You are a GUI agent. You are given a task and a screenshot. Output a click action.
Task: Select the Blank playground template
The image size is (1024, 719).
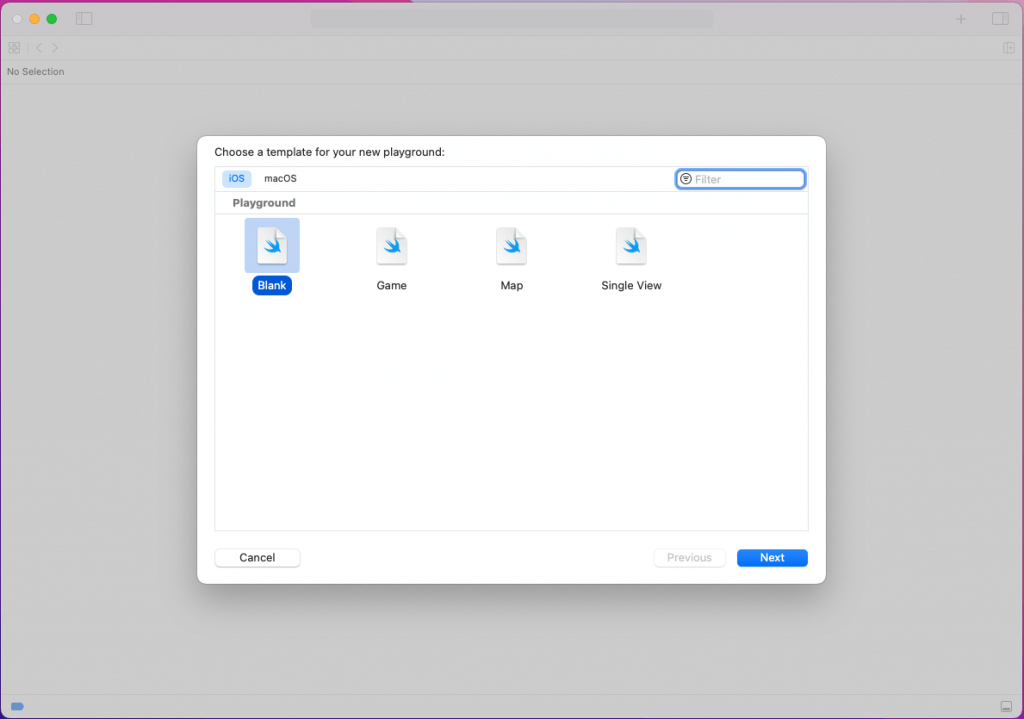click(271, 245)
